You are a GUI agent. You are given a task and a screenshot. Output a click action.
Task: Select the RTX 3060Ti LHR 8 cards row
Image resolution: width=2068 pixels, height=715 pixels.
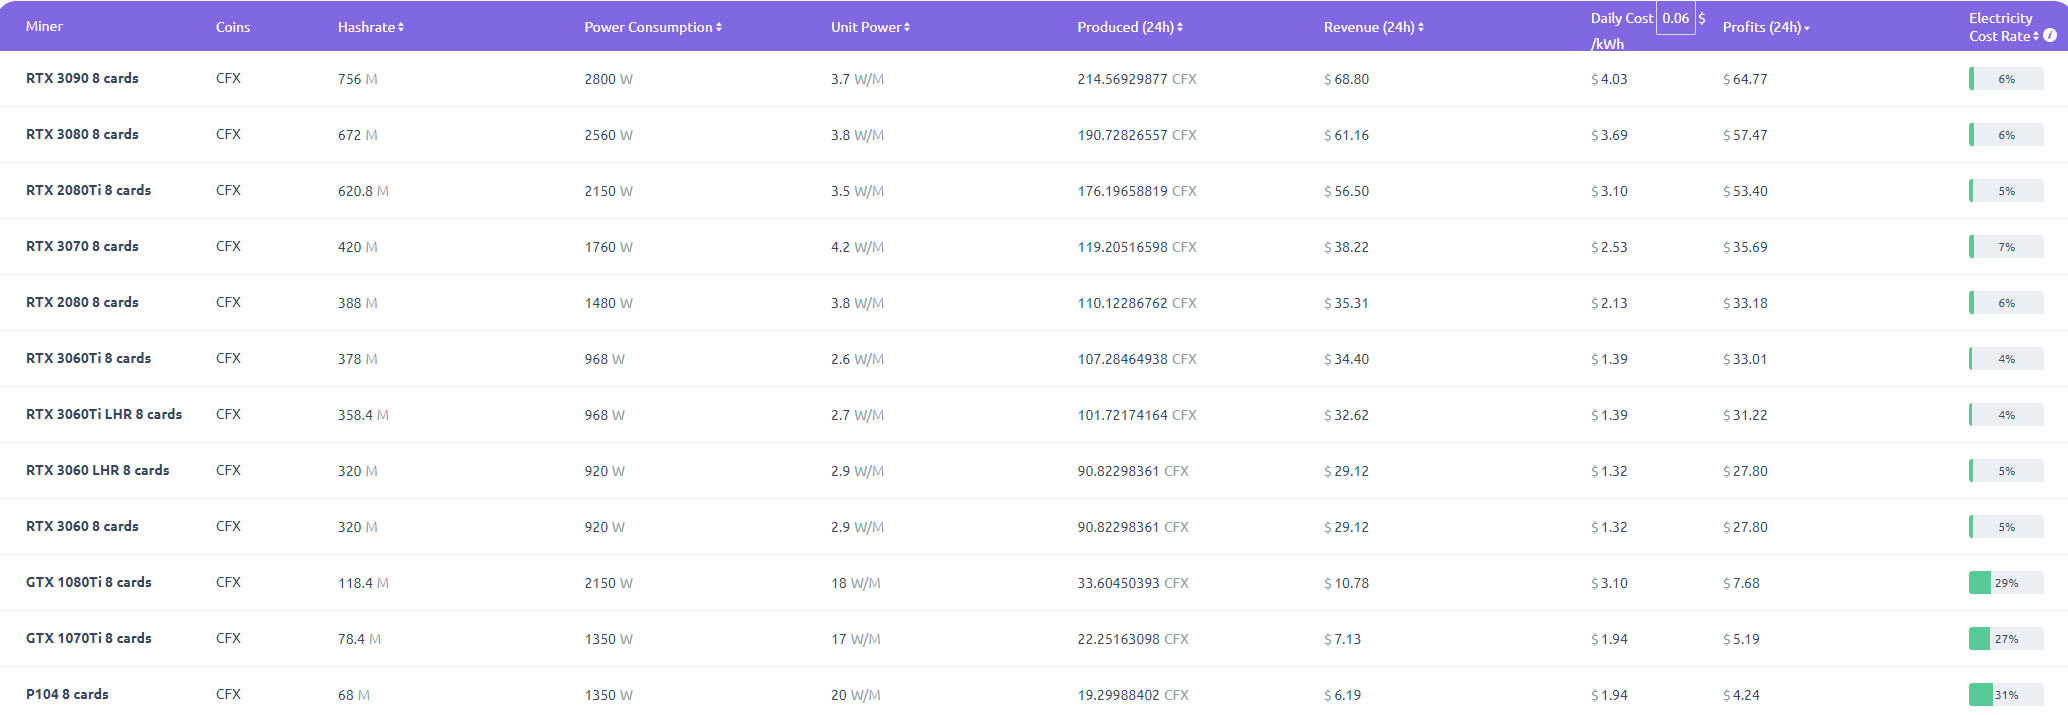104,414
